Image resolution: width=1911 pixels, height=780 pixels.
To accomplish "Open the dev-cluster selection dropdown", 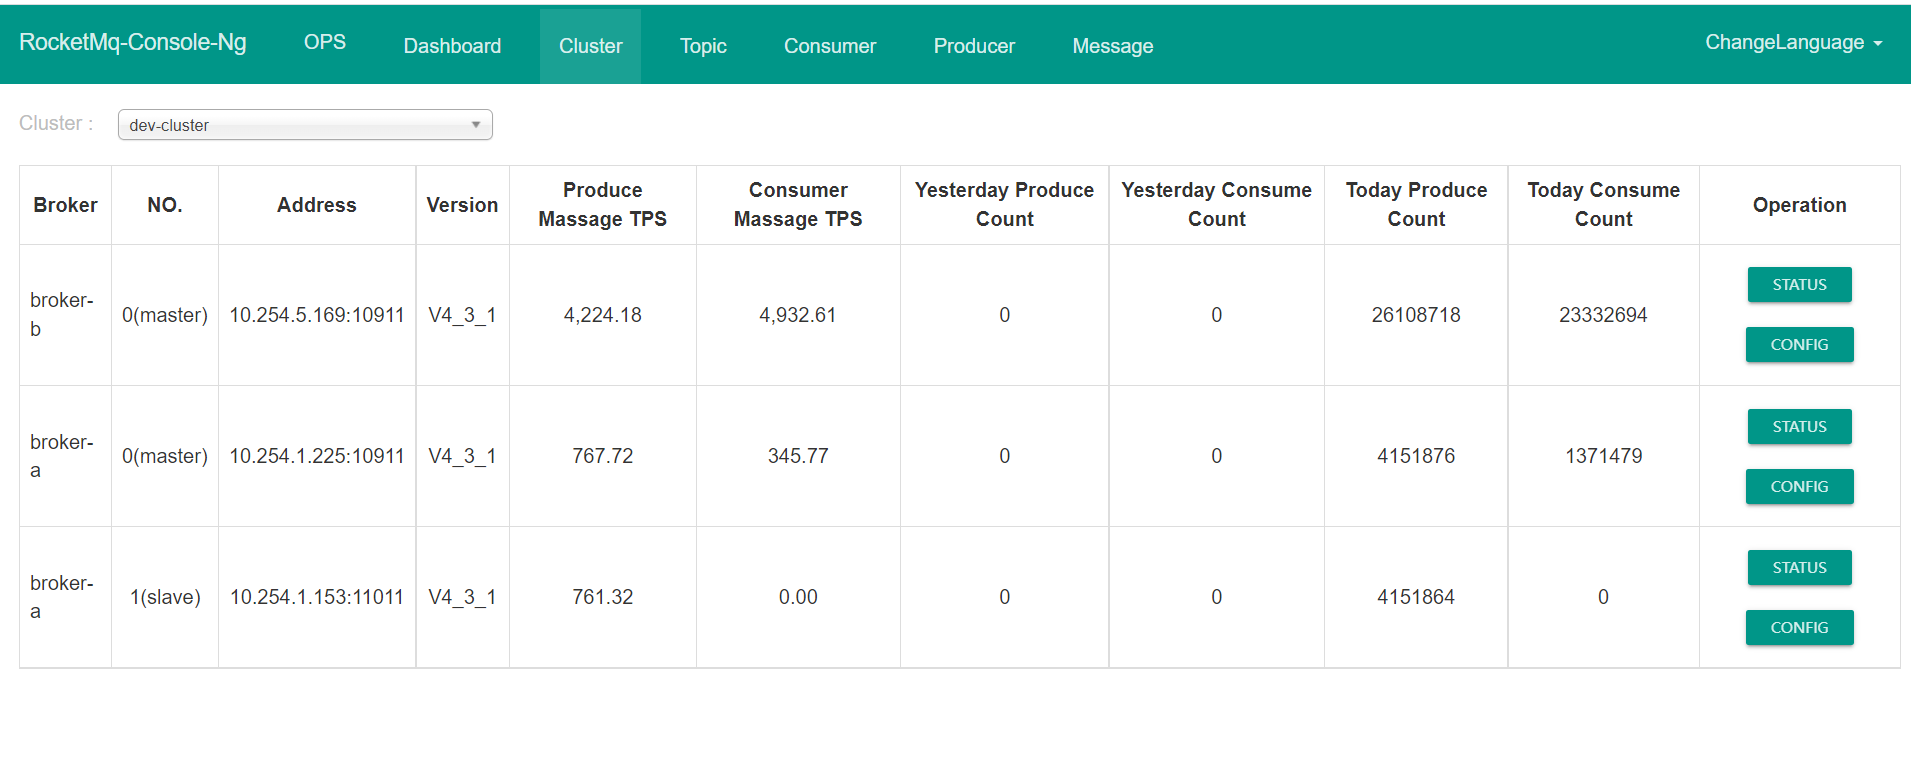I will point(305,125).
